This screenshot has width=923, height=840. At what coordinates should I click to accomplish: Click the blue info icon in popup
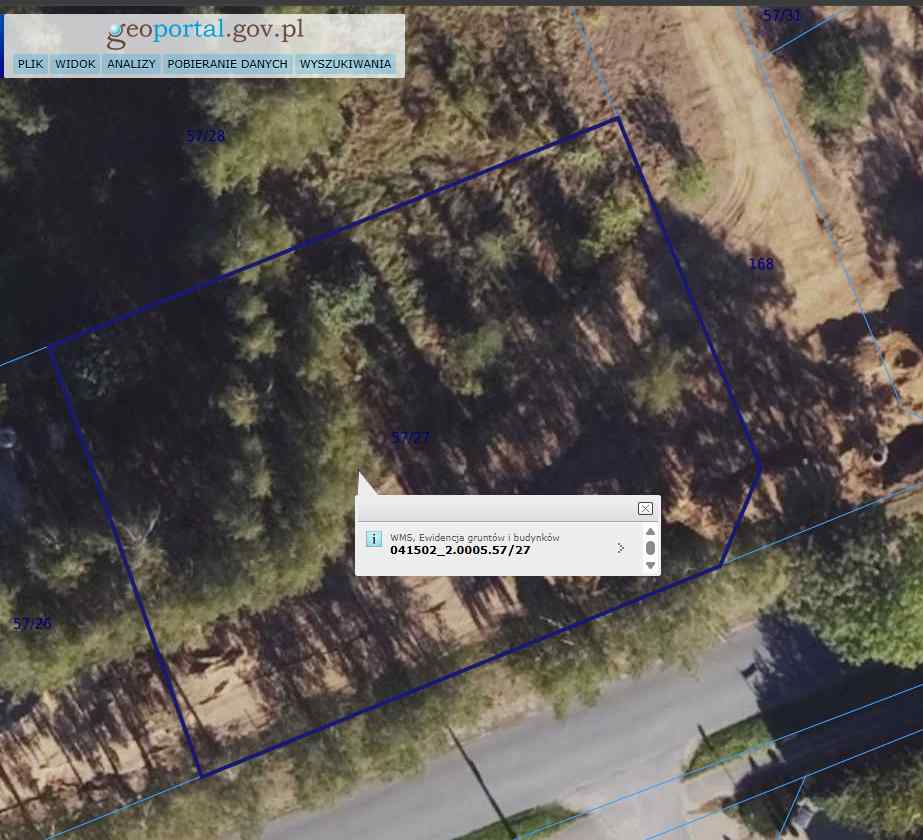click(x=374, y=540)
